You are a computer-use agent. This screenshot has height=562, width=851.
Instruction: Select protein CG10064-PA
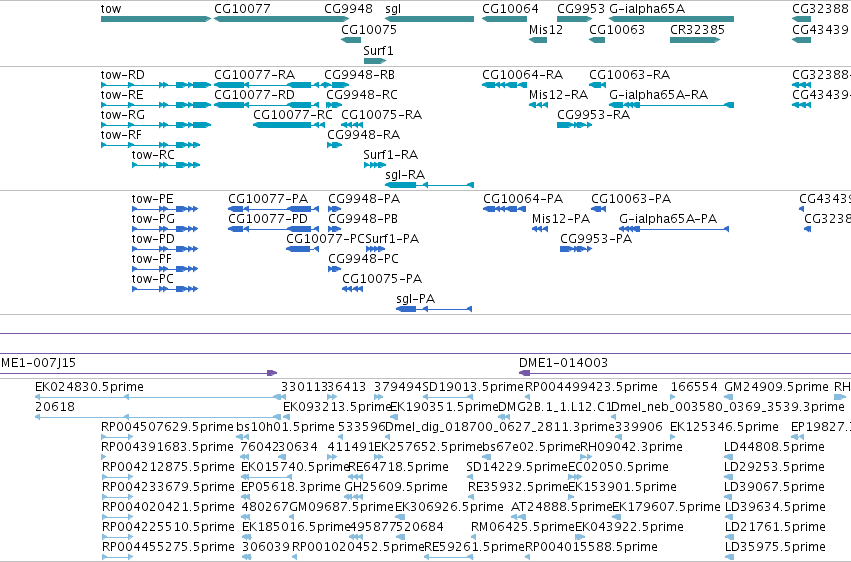pos(504,209)
